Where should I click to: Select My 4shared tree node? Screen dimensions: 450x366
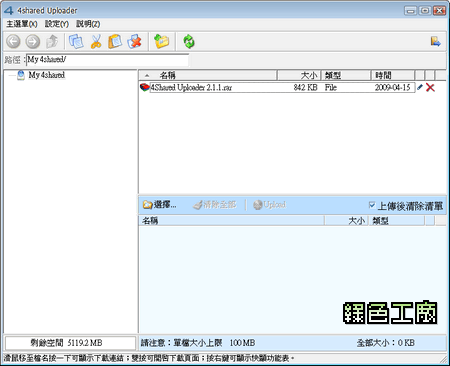pyautogui.click(x=46, y=75)
